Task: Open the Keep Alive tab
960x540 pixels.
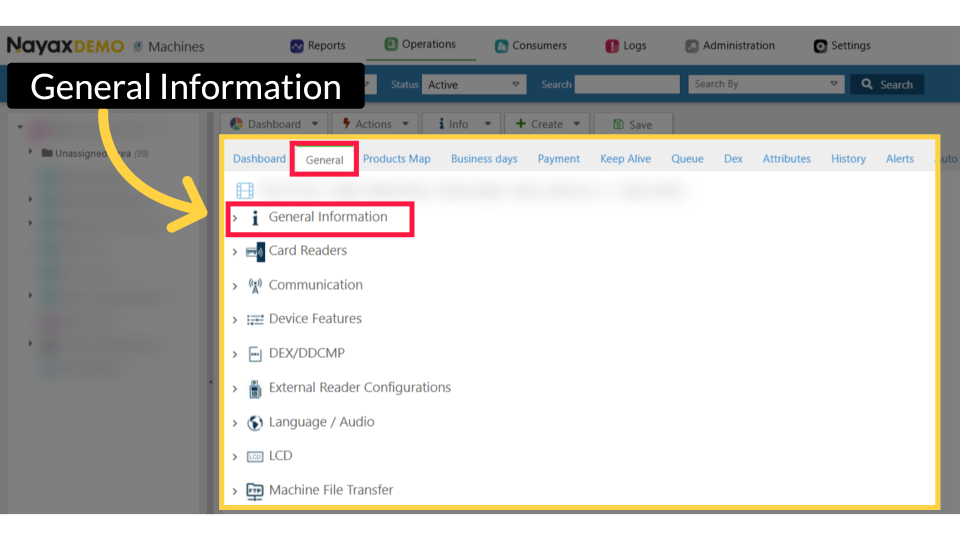Action: (x=625, y=159)
